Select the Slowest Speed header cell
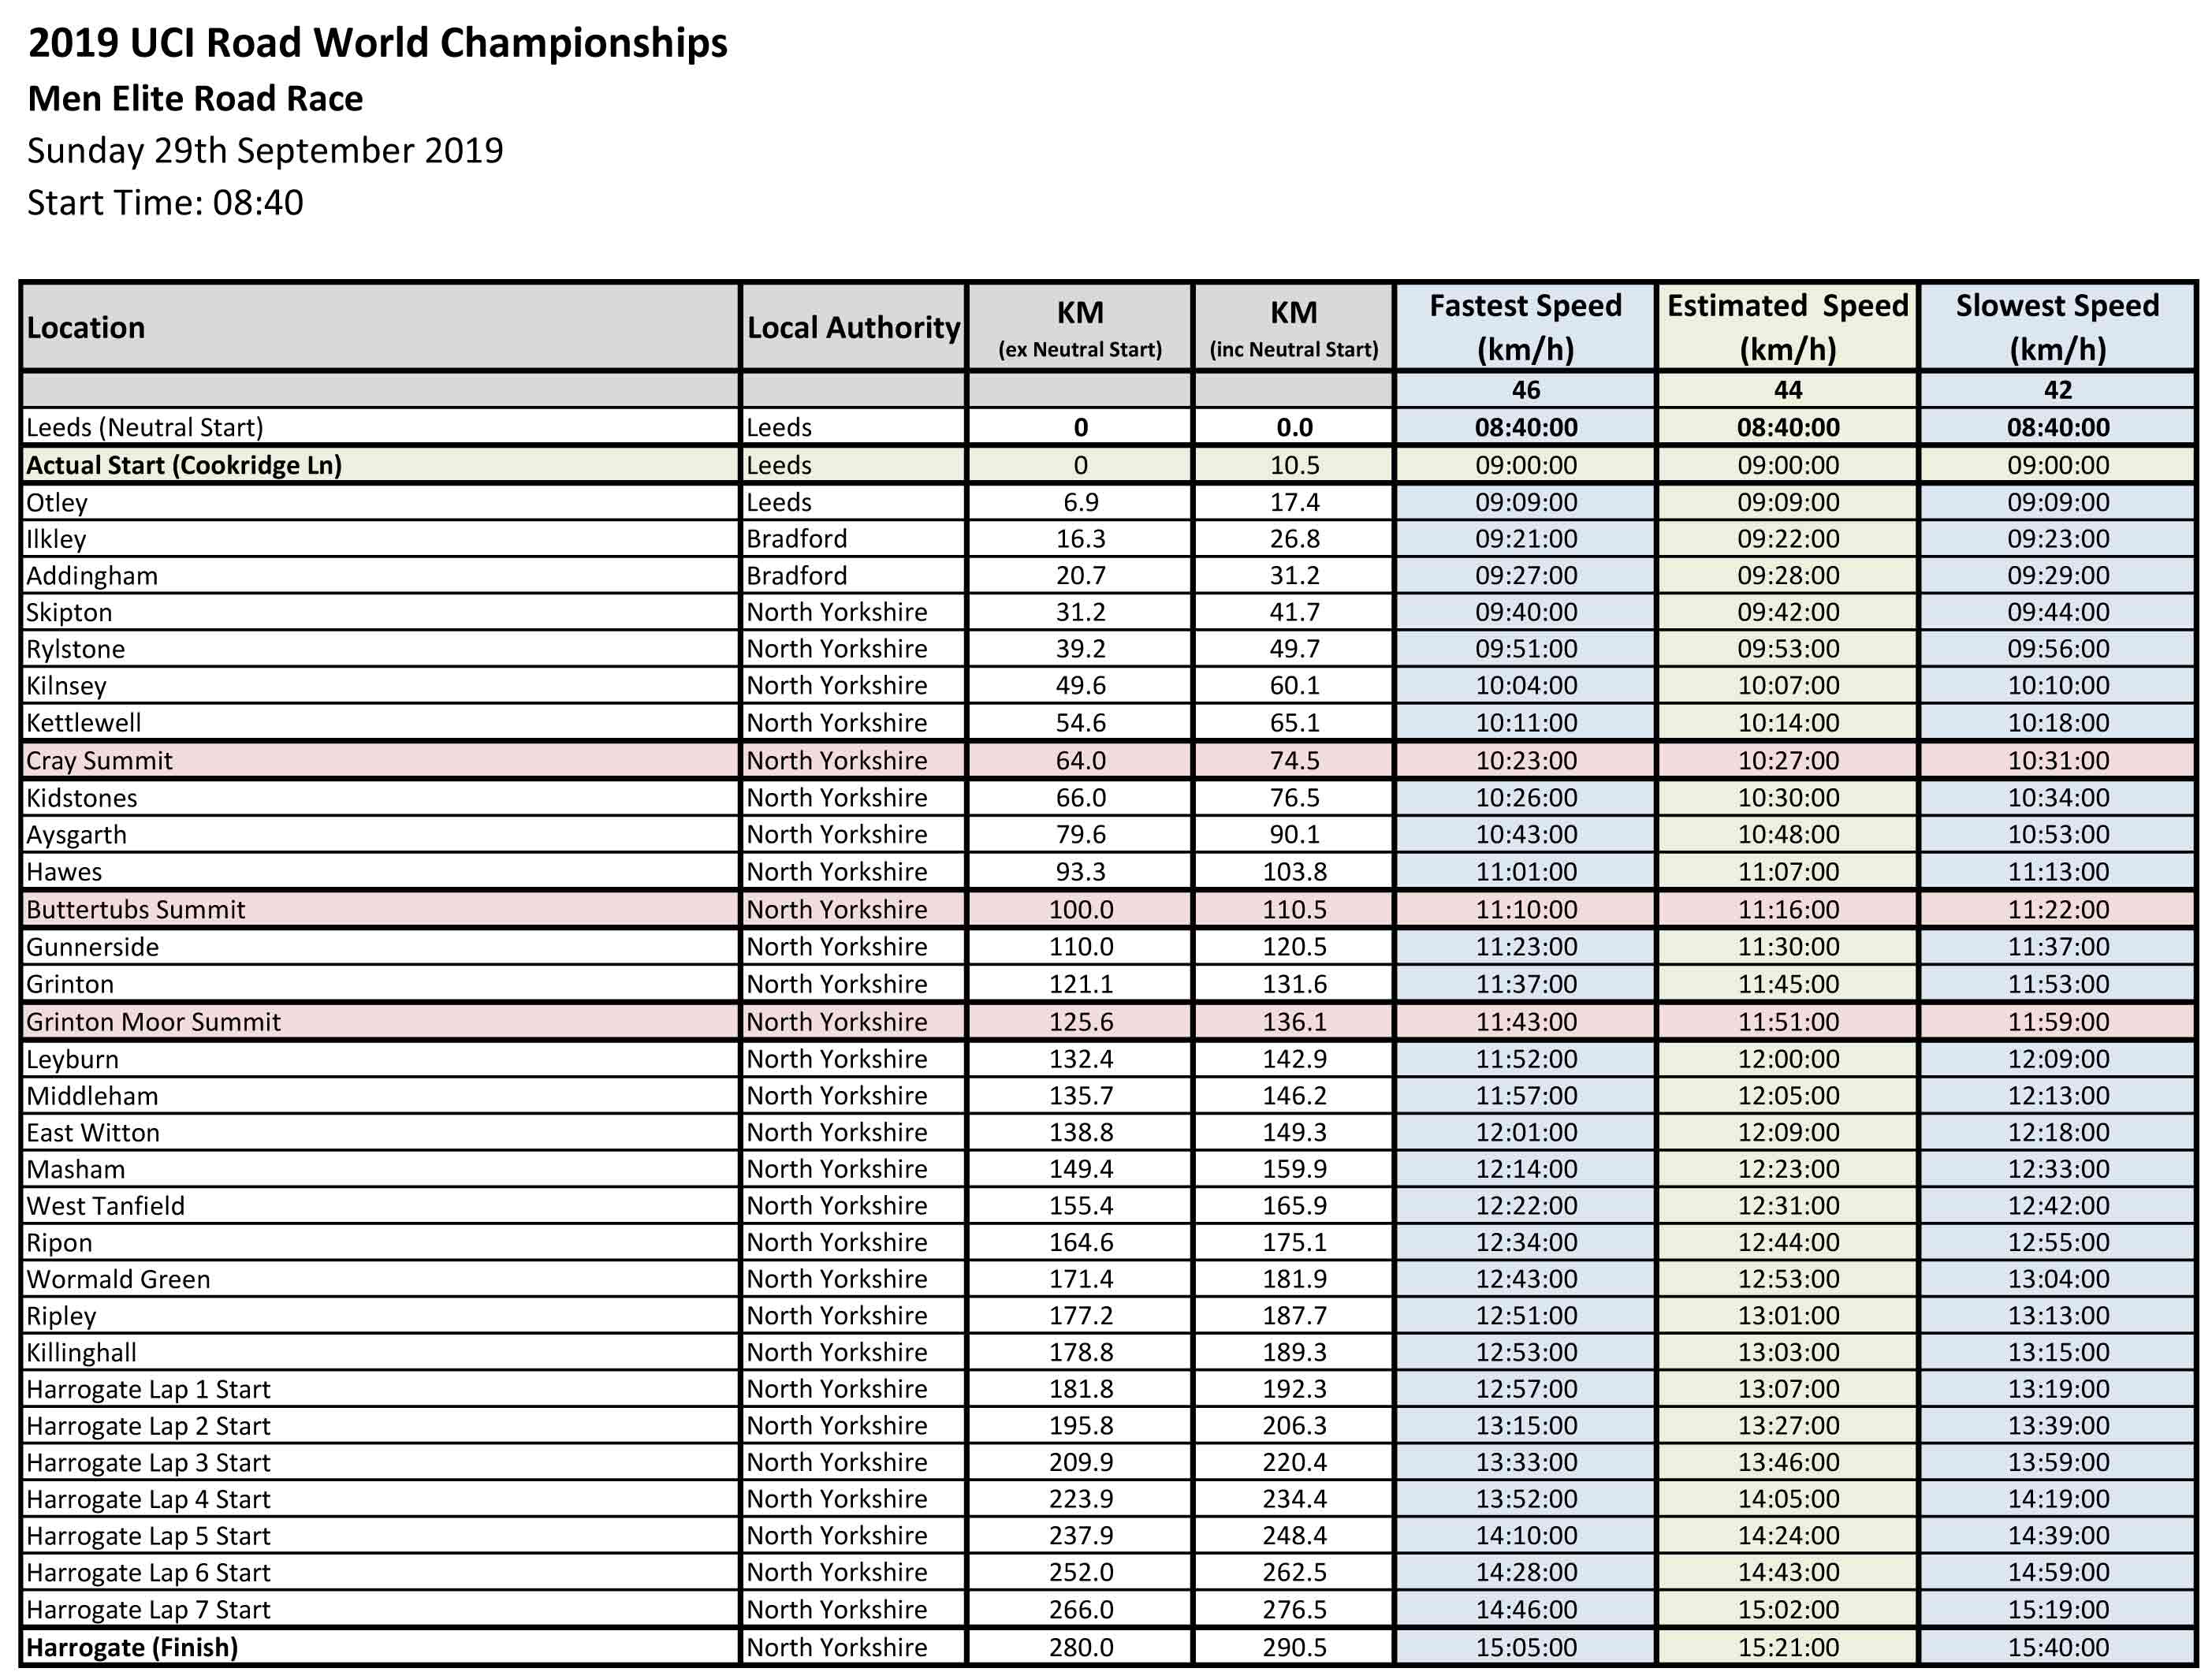This screenshot has height=1672, width=2212. [x=2057, y=327]
